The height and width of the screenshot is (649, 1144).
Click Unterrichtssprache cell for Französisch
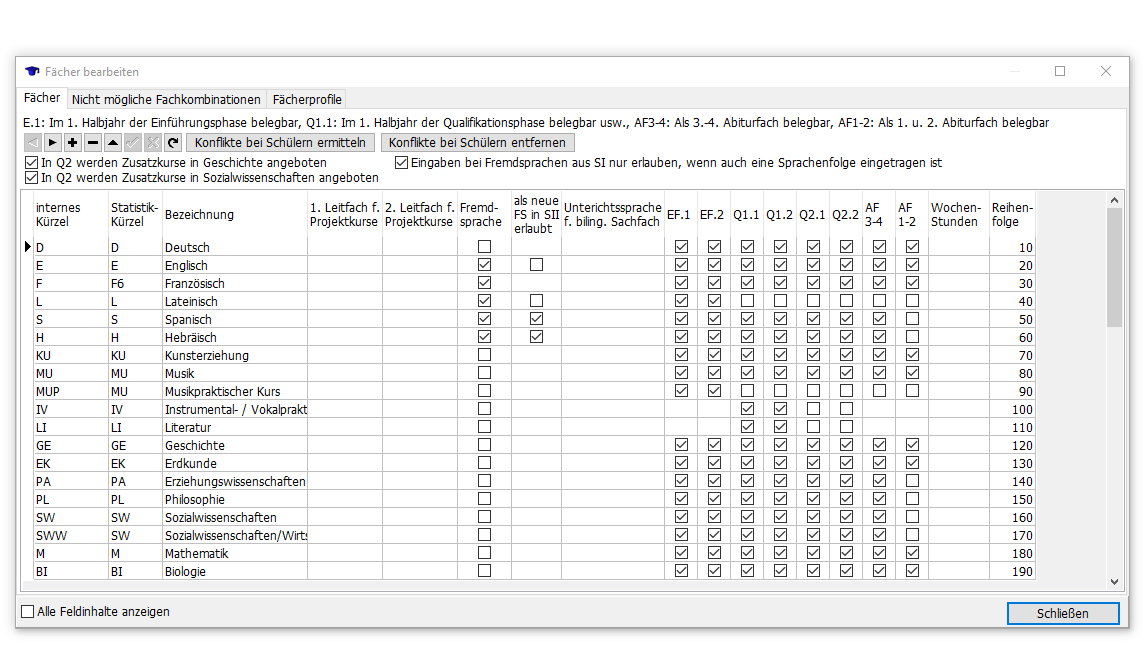pos(613,283)
